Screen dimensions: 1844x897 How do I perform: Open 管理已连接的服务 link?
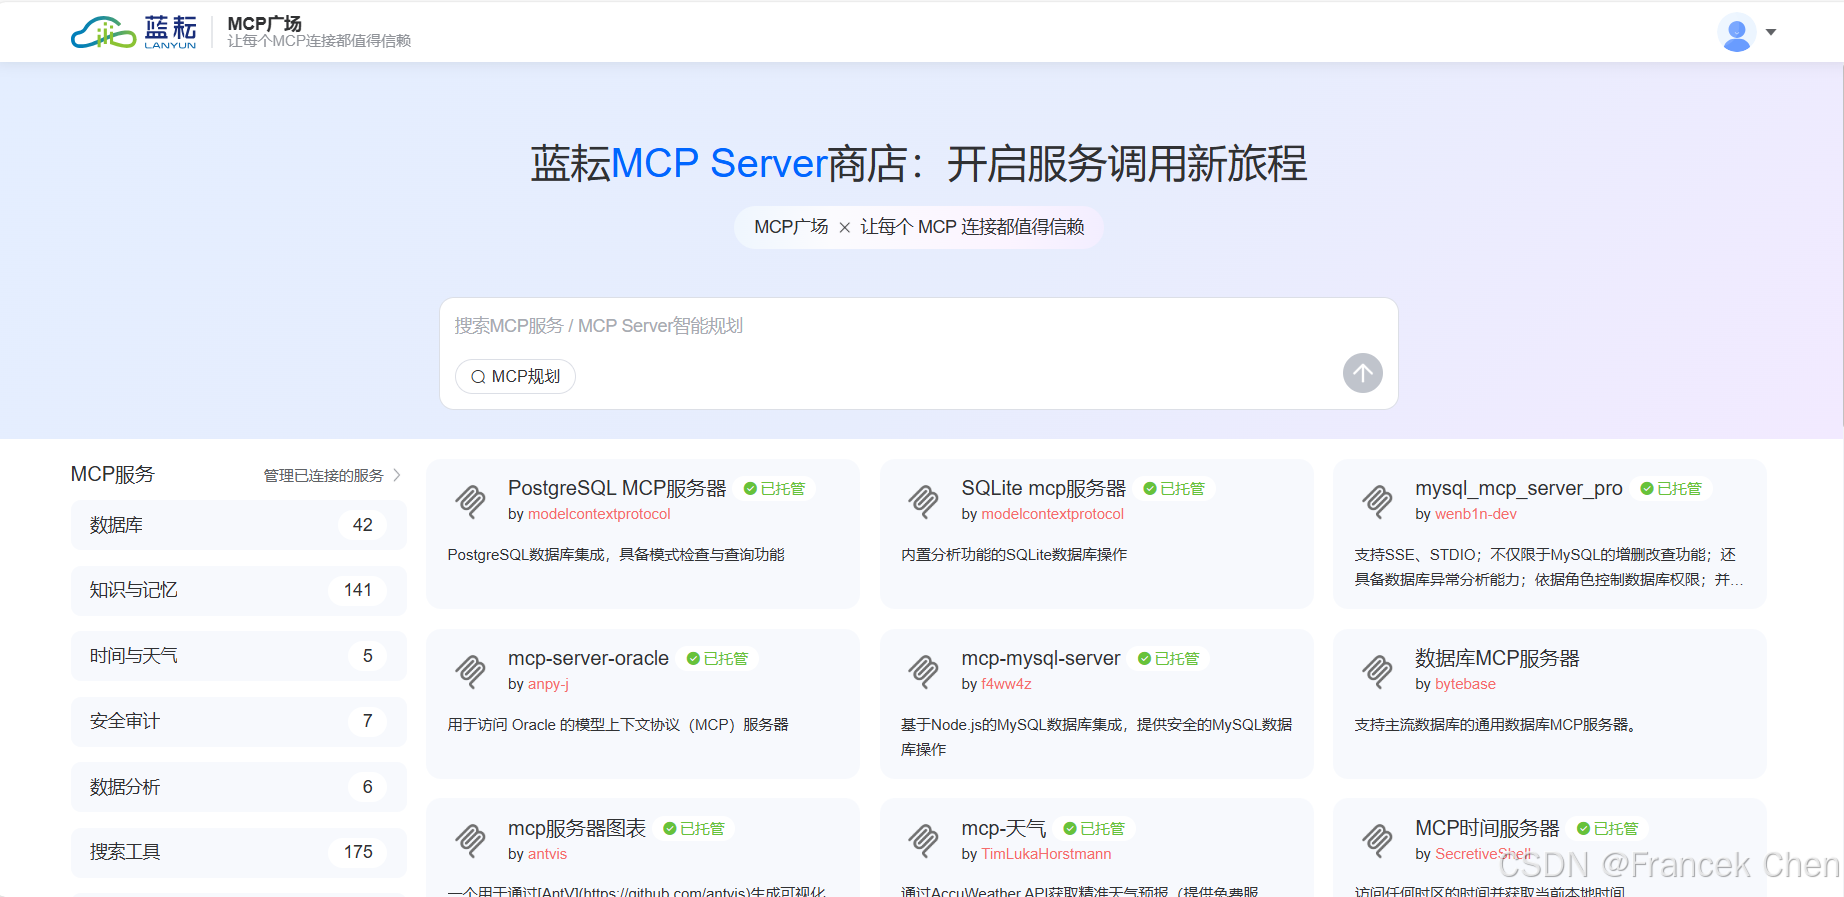pyautogui.click(x=323, y=475)
